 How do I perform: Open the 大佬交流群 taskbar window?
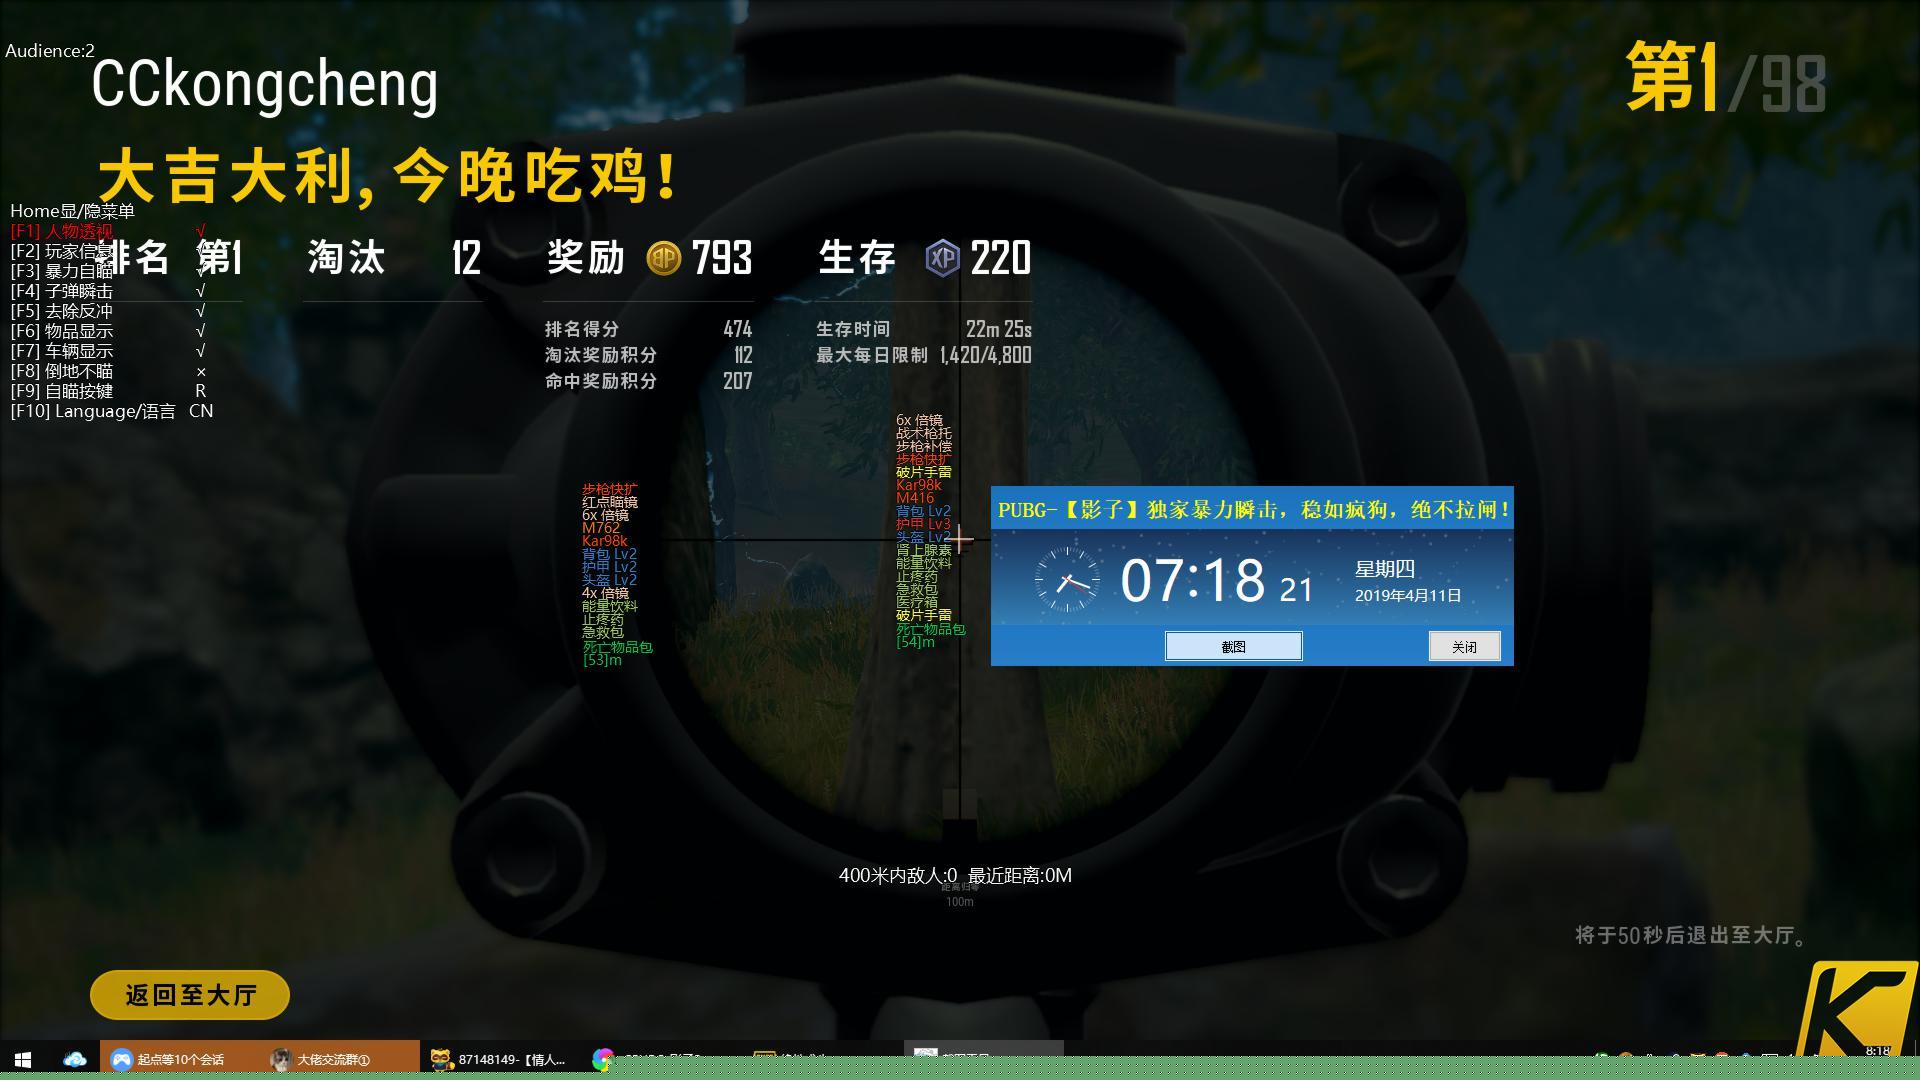pyautogui.click(x=340, y=1059)
